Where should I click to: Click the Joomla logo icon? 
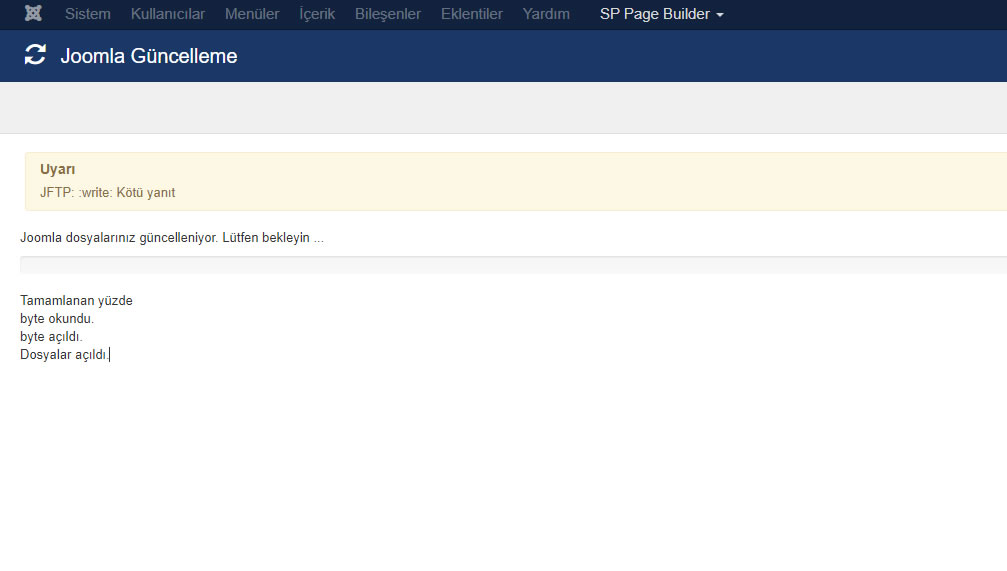33,13
